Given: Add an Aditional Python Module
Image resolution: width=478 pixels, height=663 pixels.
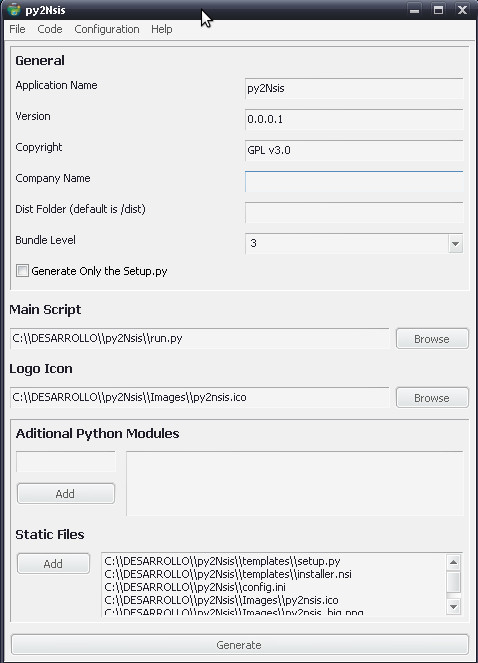Looking at the screenshot, I should click(x=66, y=493).
